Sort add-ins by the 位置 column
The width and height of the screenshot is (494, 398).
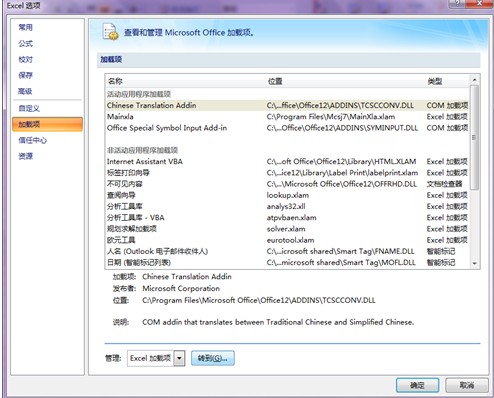275,81
